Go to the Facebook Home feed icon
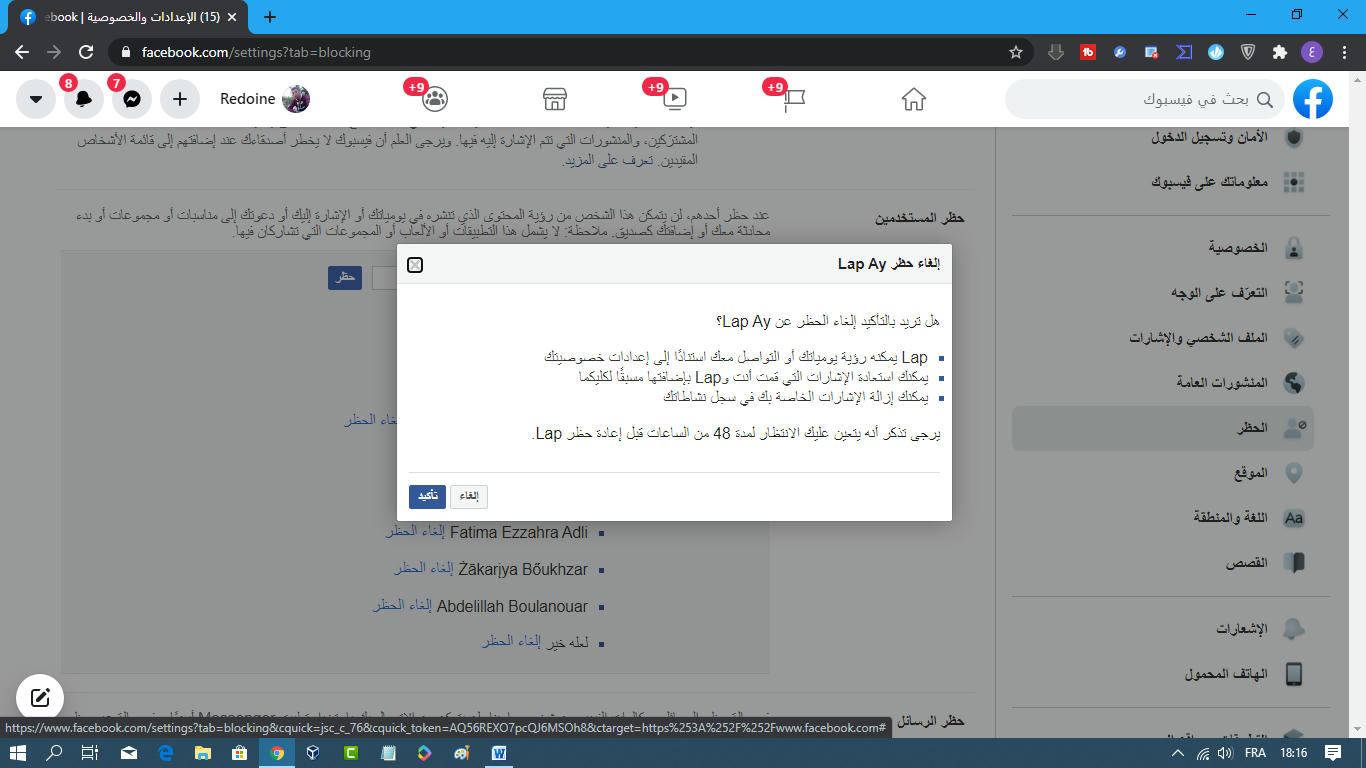1366x768 pixels. [x=913, y=99]
